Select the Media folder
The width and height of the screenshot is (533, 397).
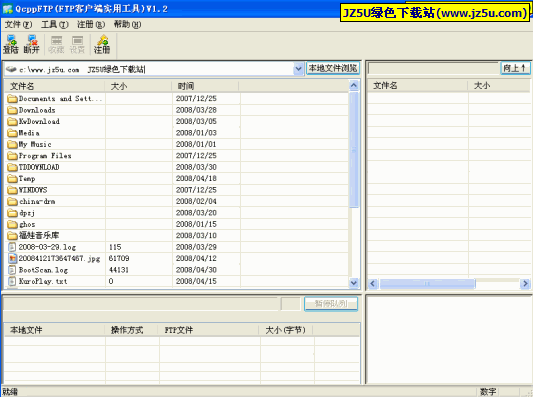click(x=23, y=133)
